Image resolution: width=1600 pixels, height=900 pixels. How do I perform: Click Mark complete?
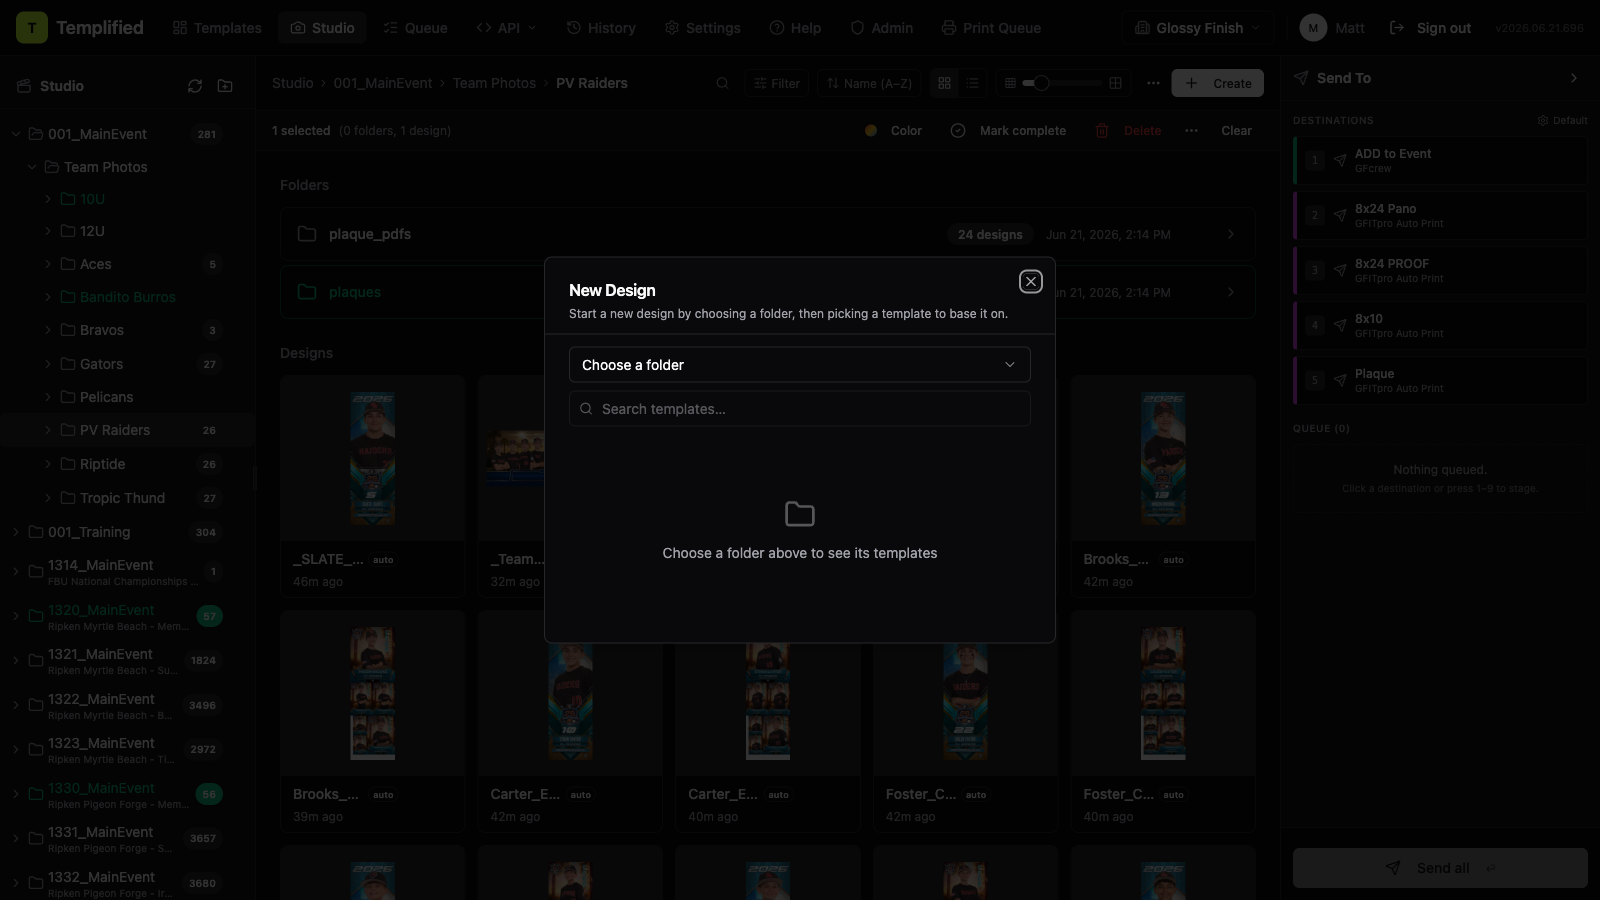coord(1008,131)
